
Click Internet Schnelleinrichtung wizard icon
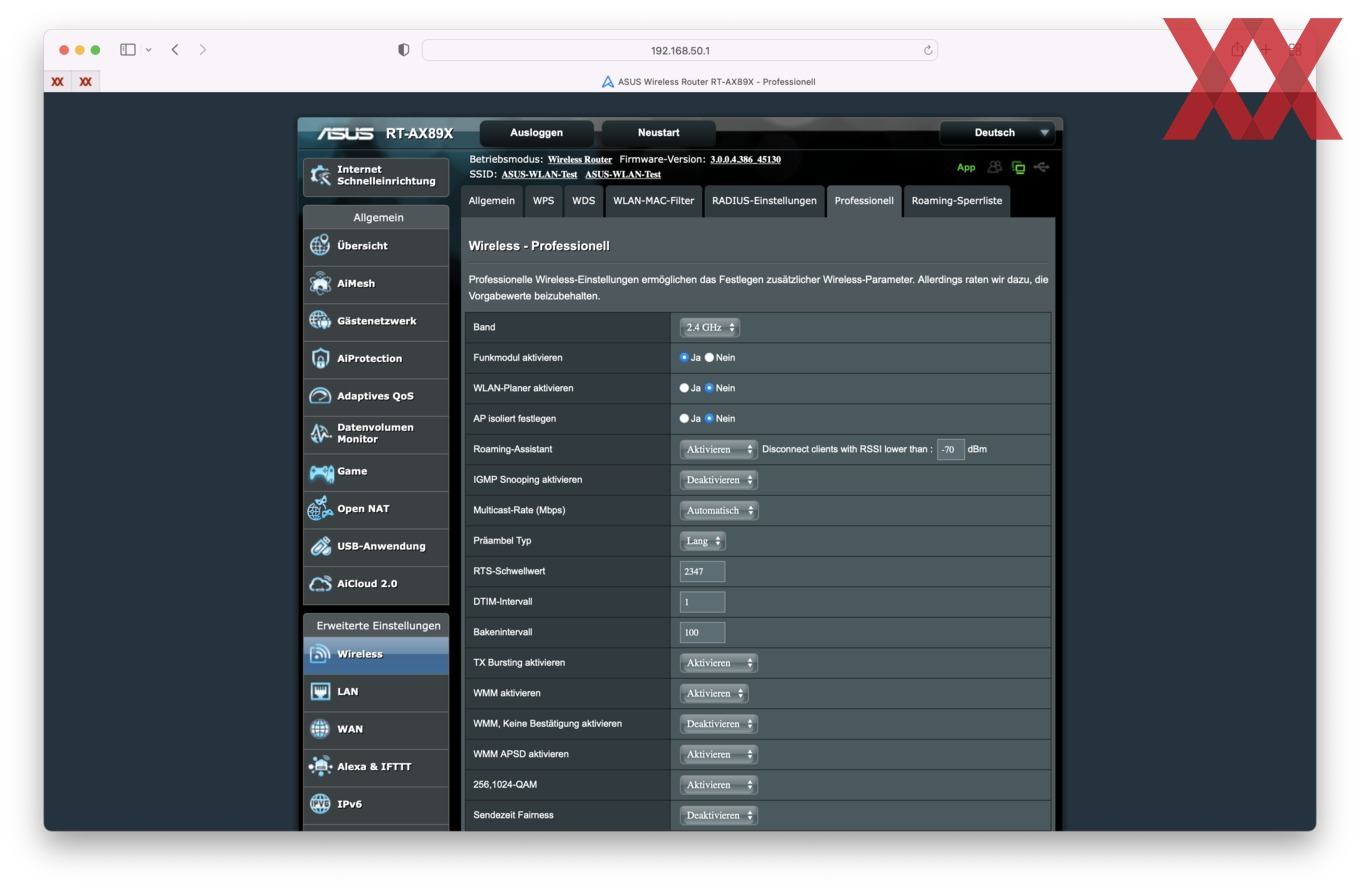[x=320, y=175]
